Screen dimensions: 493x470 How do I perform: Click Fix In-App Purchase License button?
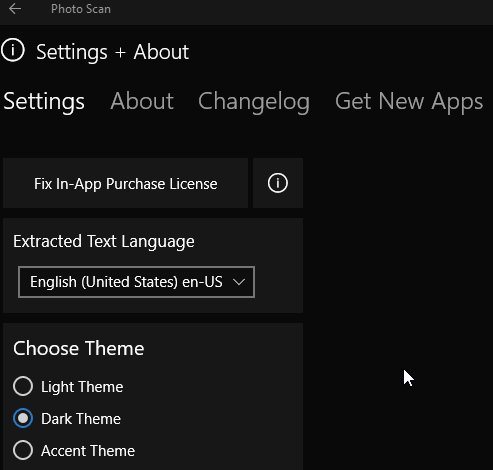point(126,183)
